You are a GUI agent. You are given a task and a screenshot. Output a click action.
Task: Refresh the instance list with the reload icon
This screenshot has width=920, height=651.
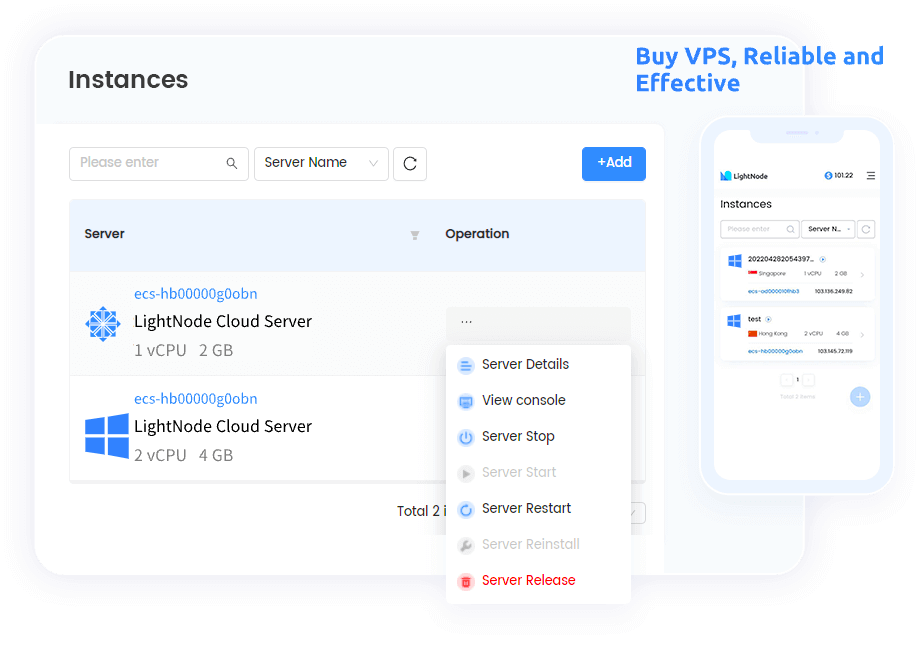click(x=410, y=163)
